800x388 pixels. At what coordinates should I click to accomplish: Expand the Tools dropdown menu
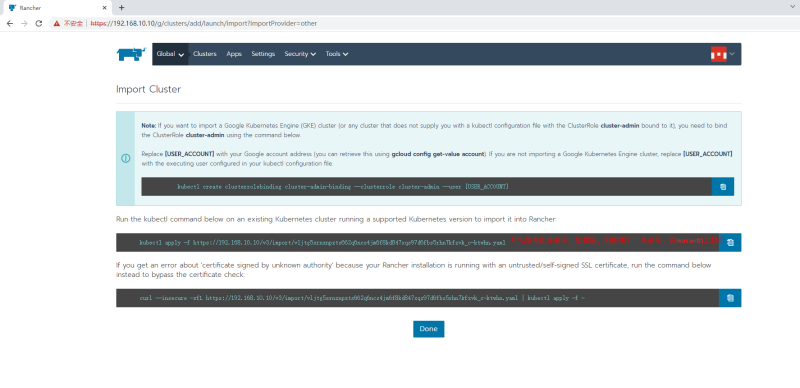[x=337, y=54]
